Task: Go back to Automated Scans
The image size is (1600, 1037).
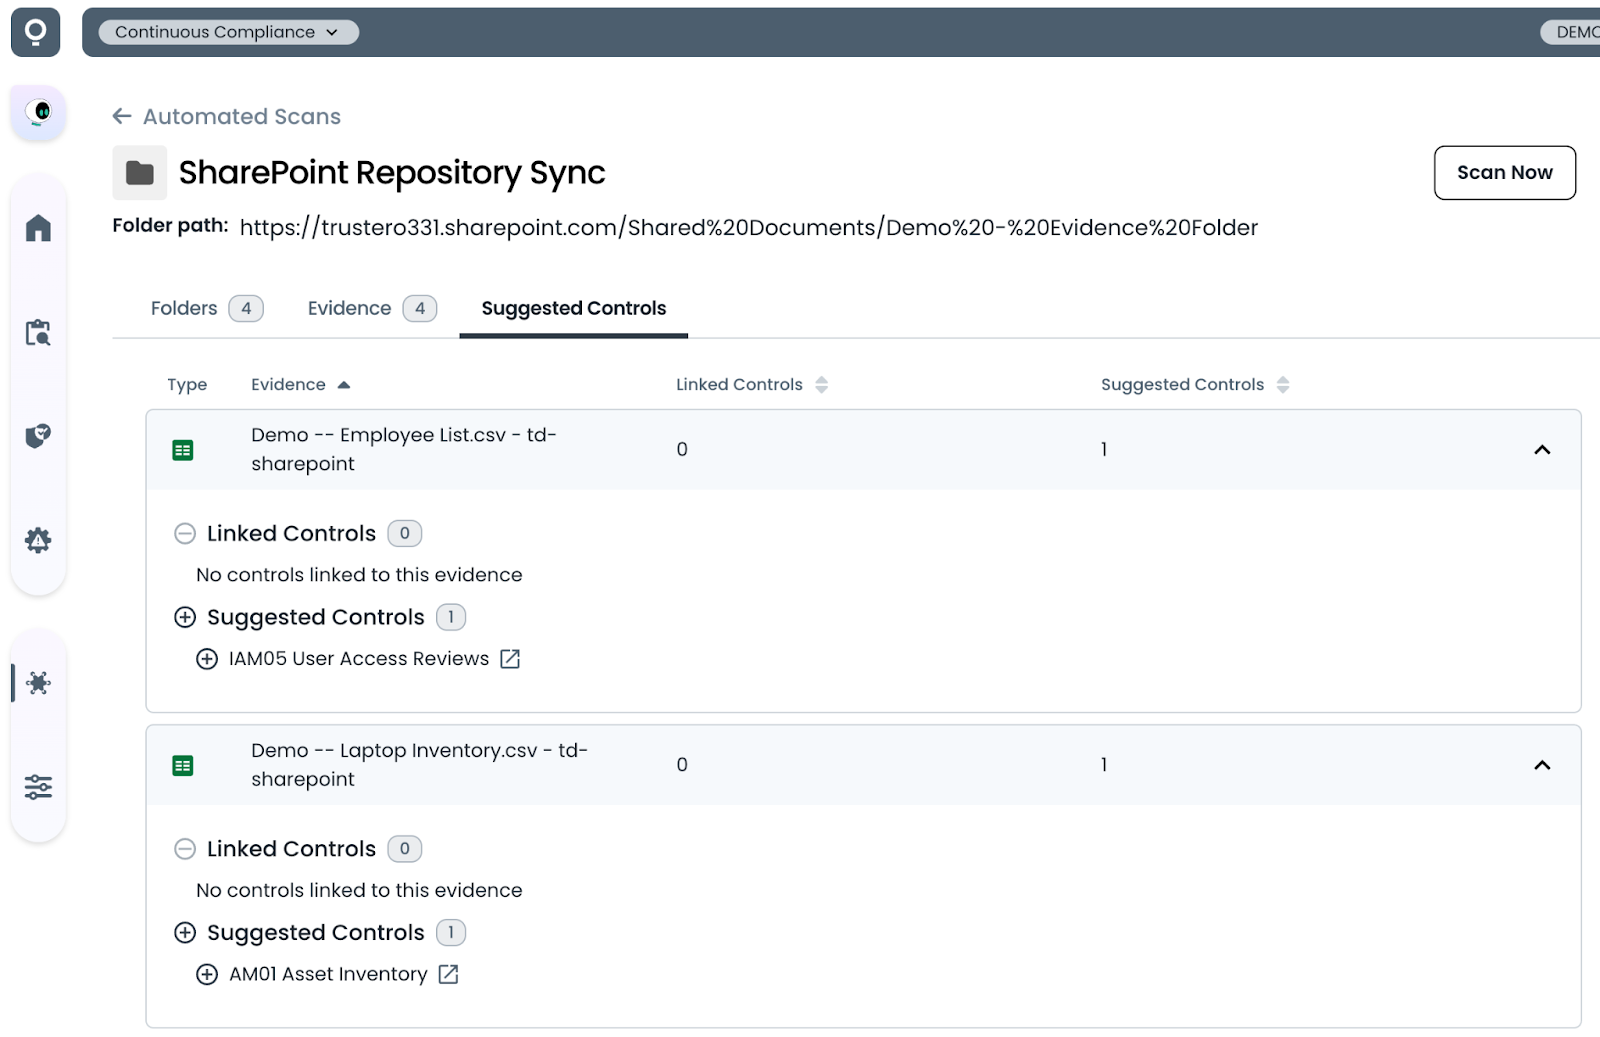Action: pos(242,117)
